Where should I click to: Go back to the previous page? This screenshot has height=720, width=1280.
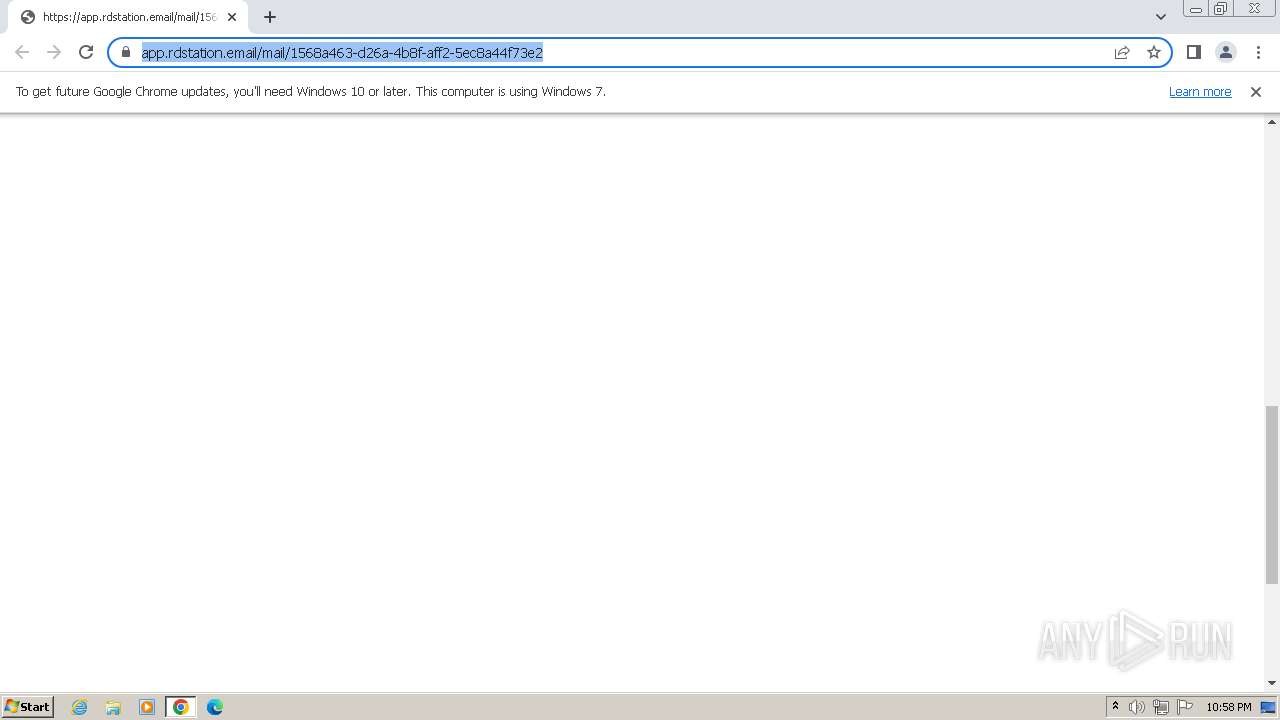[x=22, y=52]
